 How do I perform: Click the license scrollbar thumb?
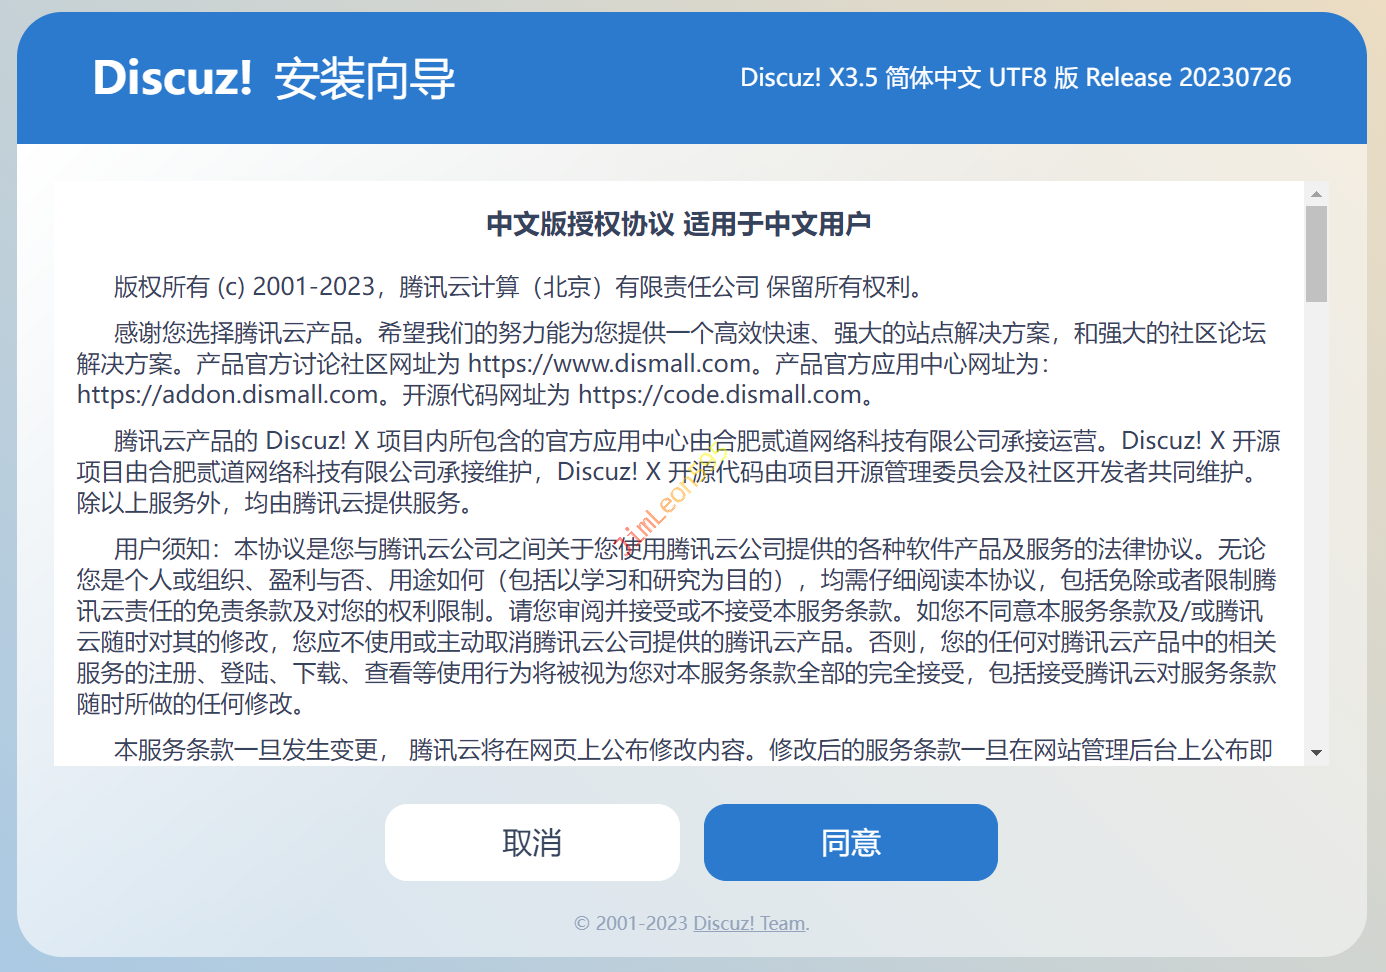click(1316, 253)
